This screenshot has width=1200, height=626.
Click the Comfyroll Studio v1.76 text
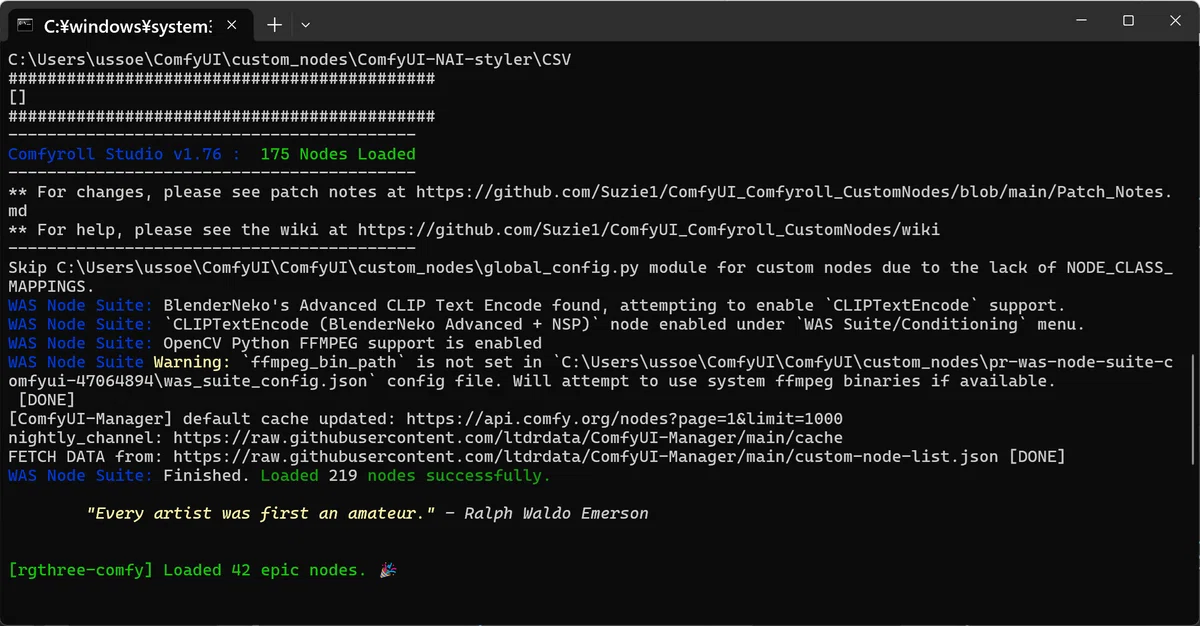114,154
